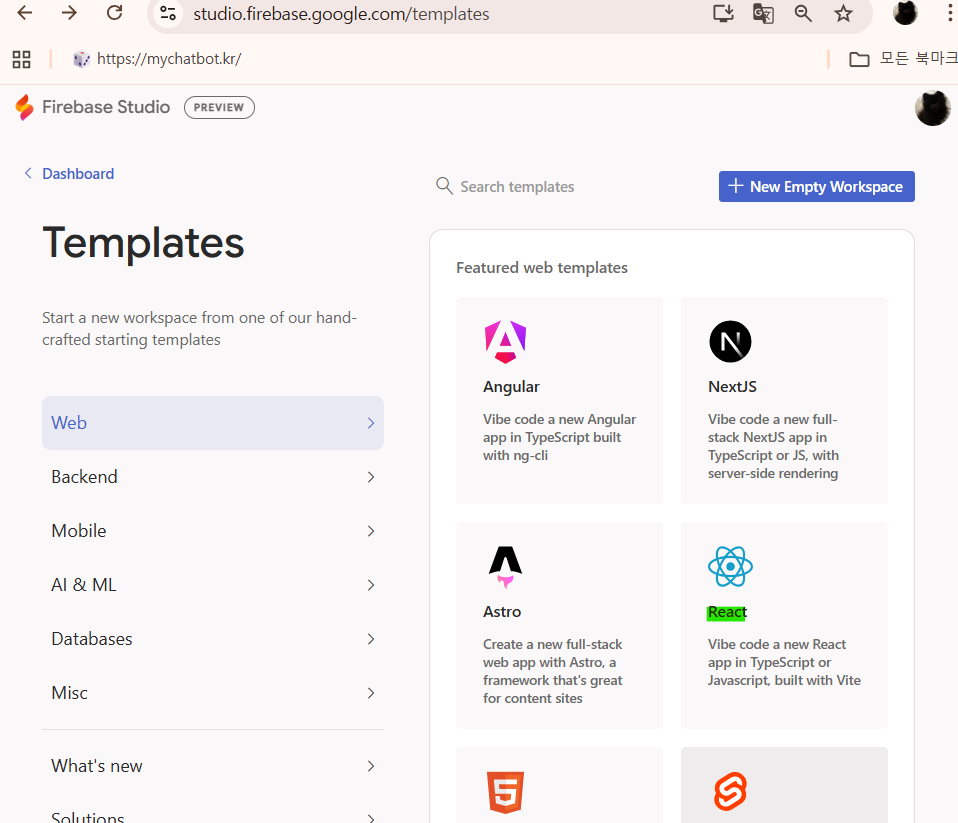
Task: Click the zoom magnifier icon in the address bar
Action: (x=803, y=13)
